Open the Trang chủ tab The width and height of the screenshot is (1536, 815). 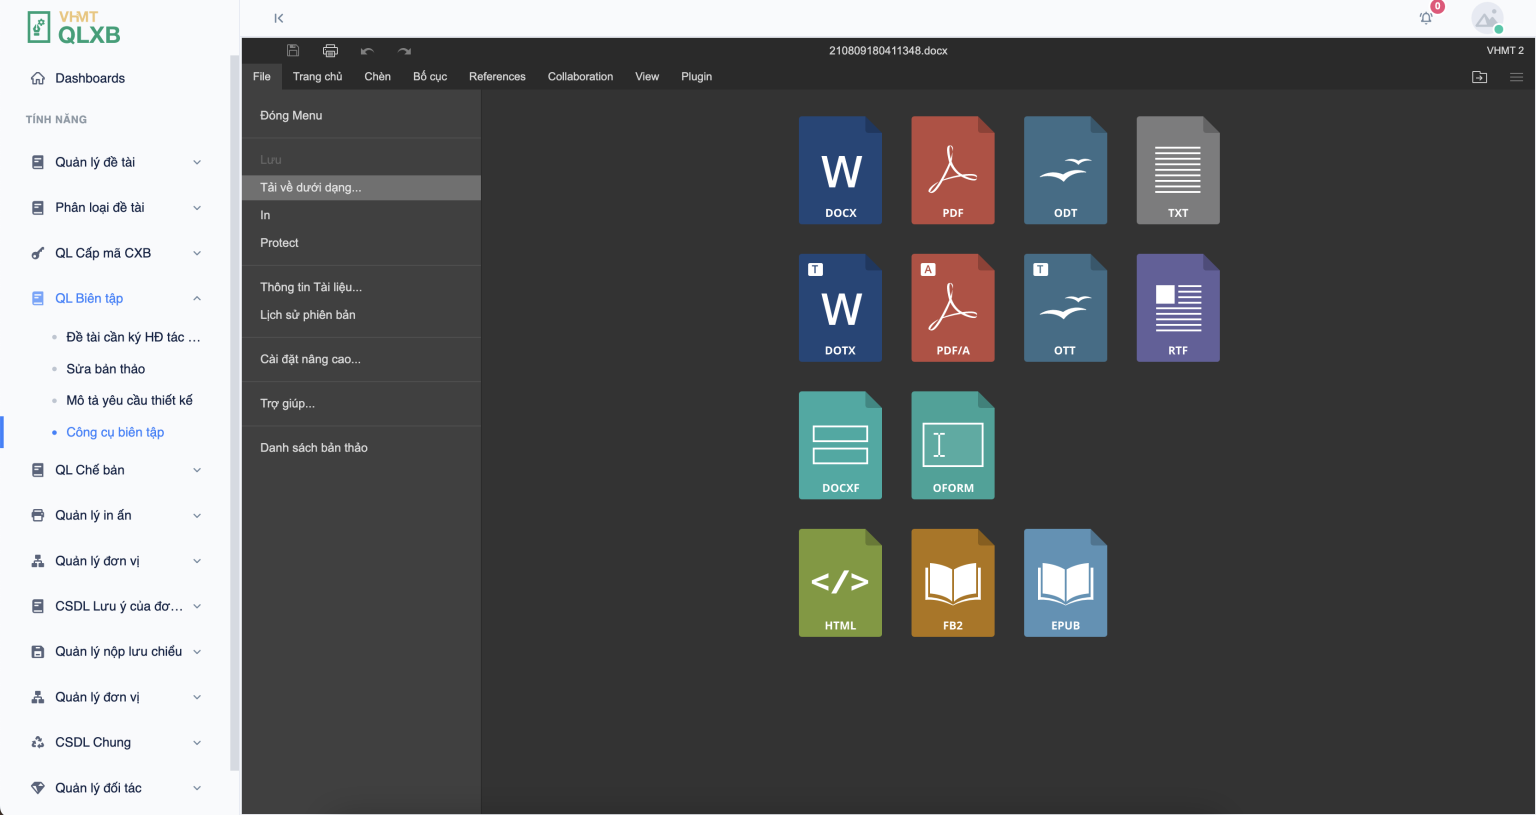tap(318, 77)
